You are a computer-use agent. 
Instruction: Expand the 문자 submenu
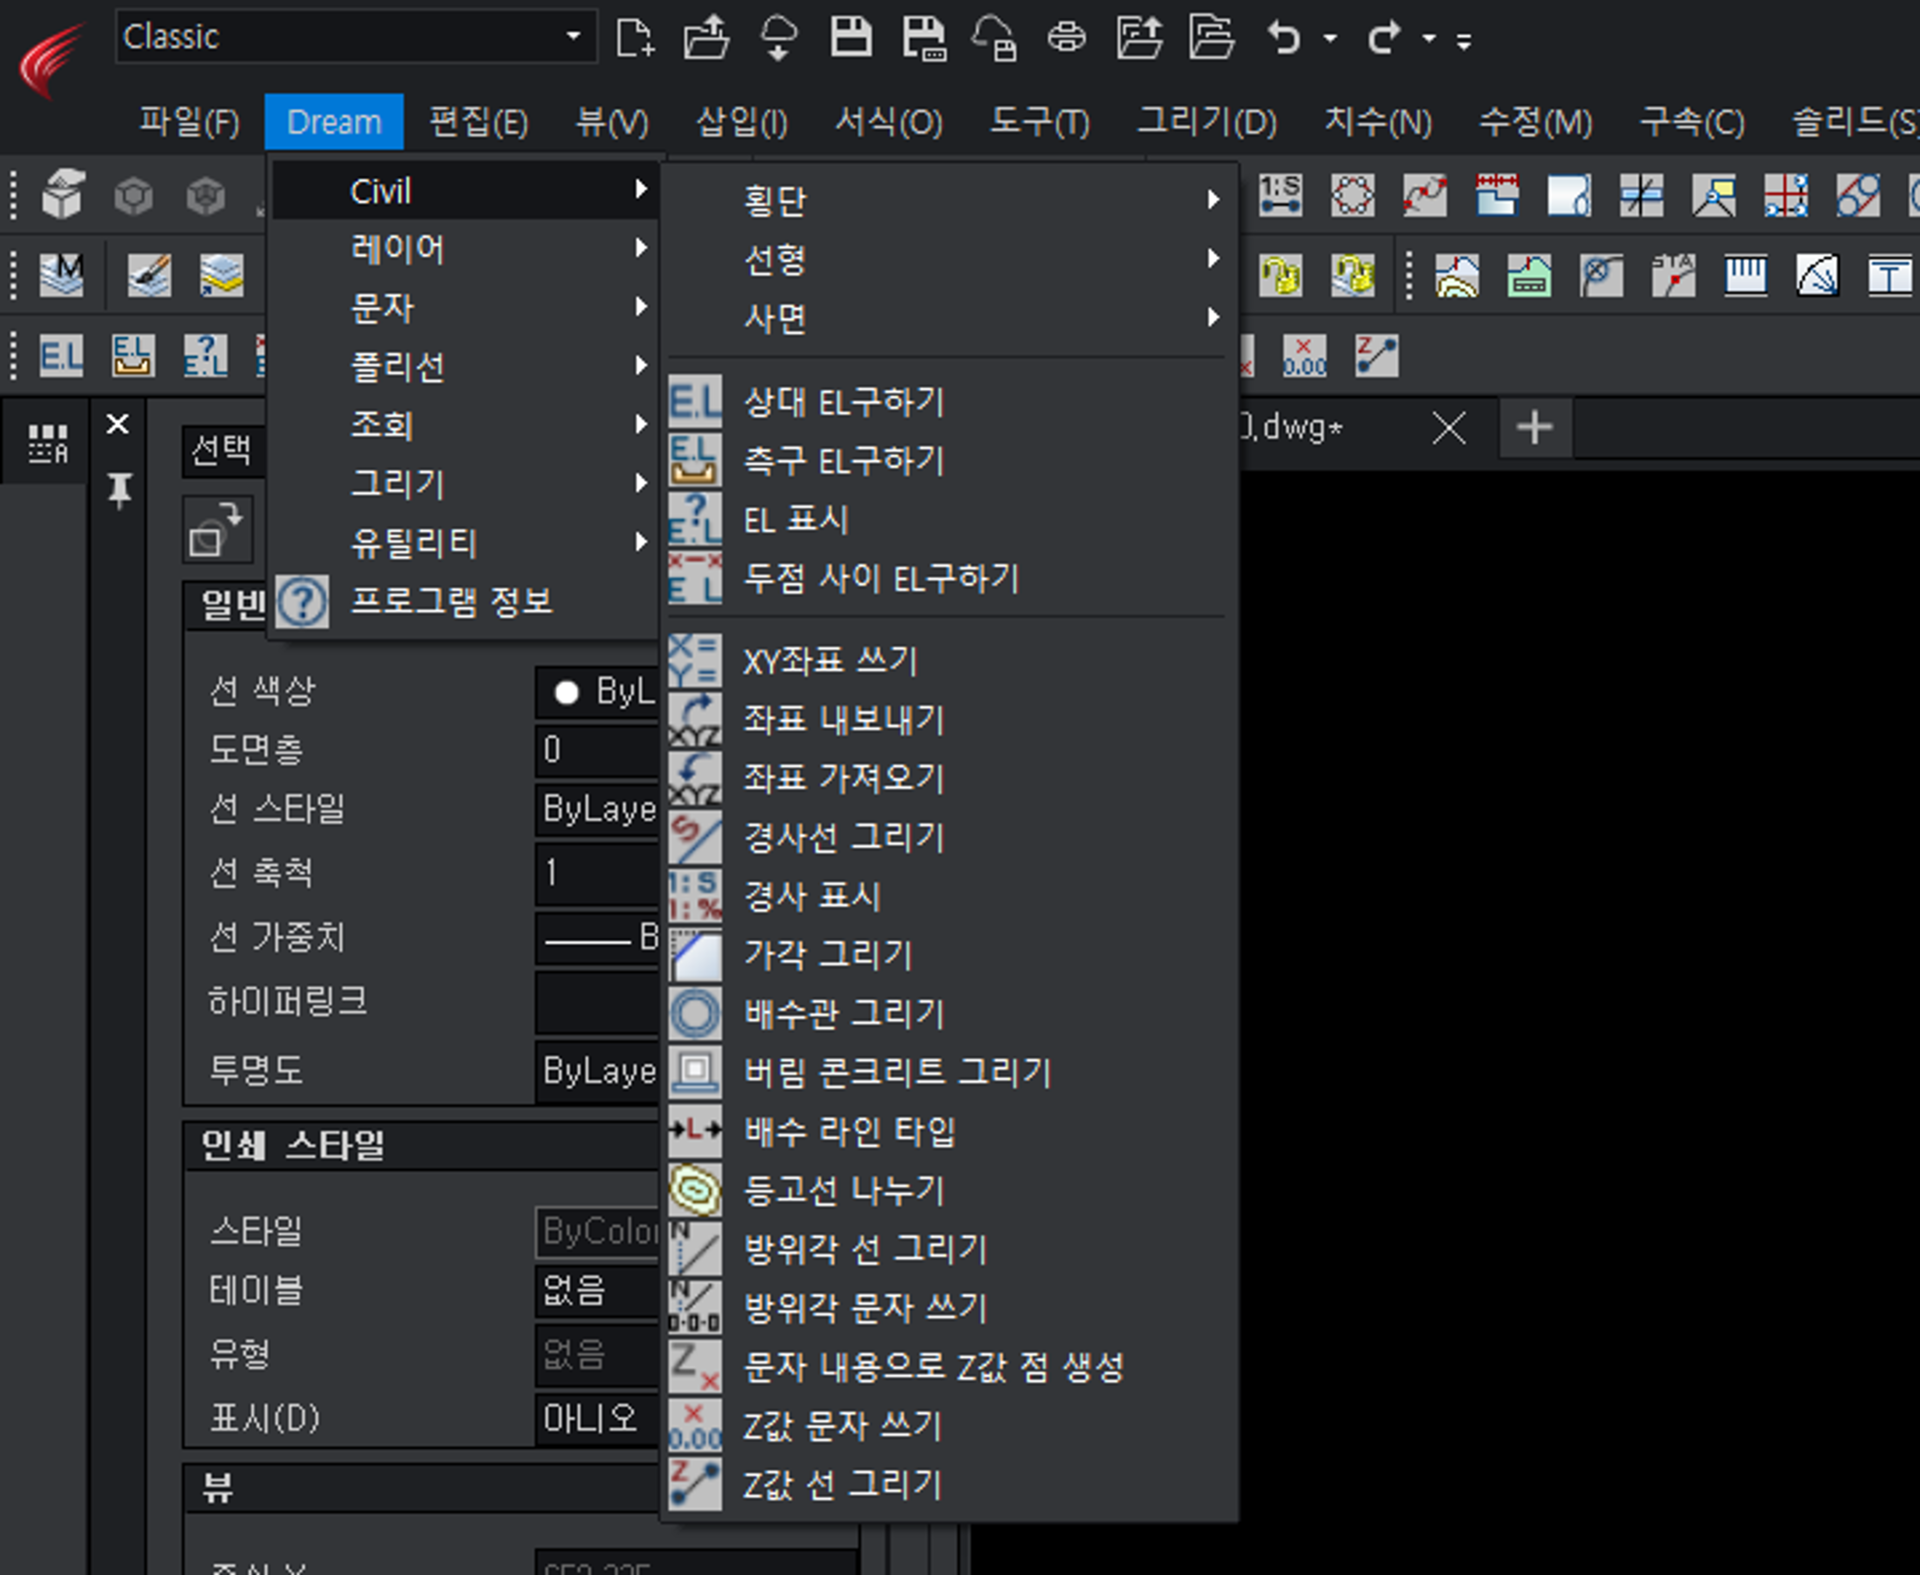coord(465,307)
